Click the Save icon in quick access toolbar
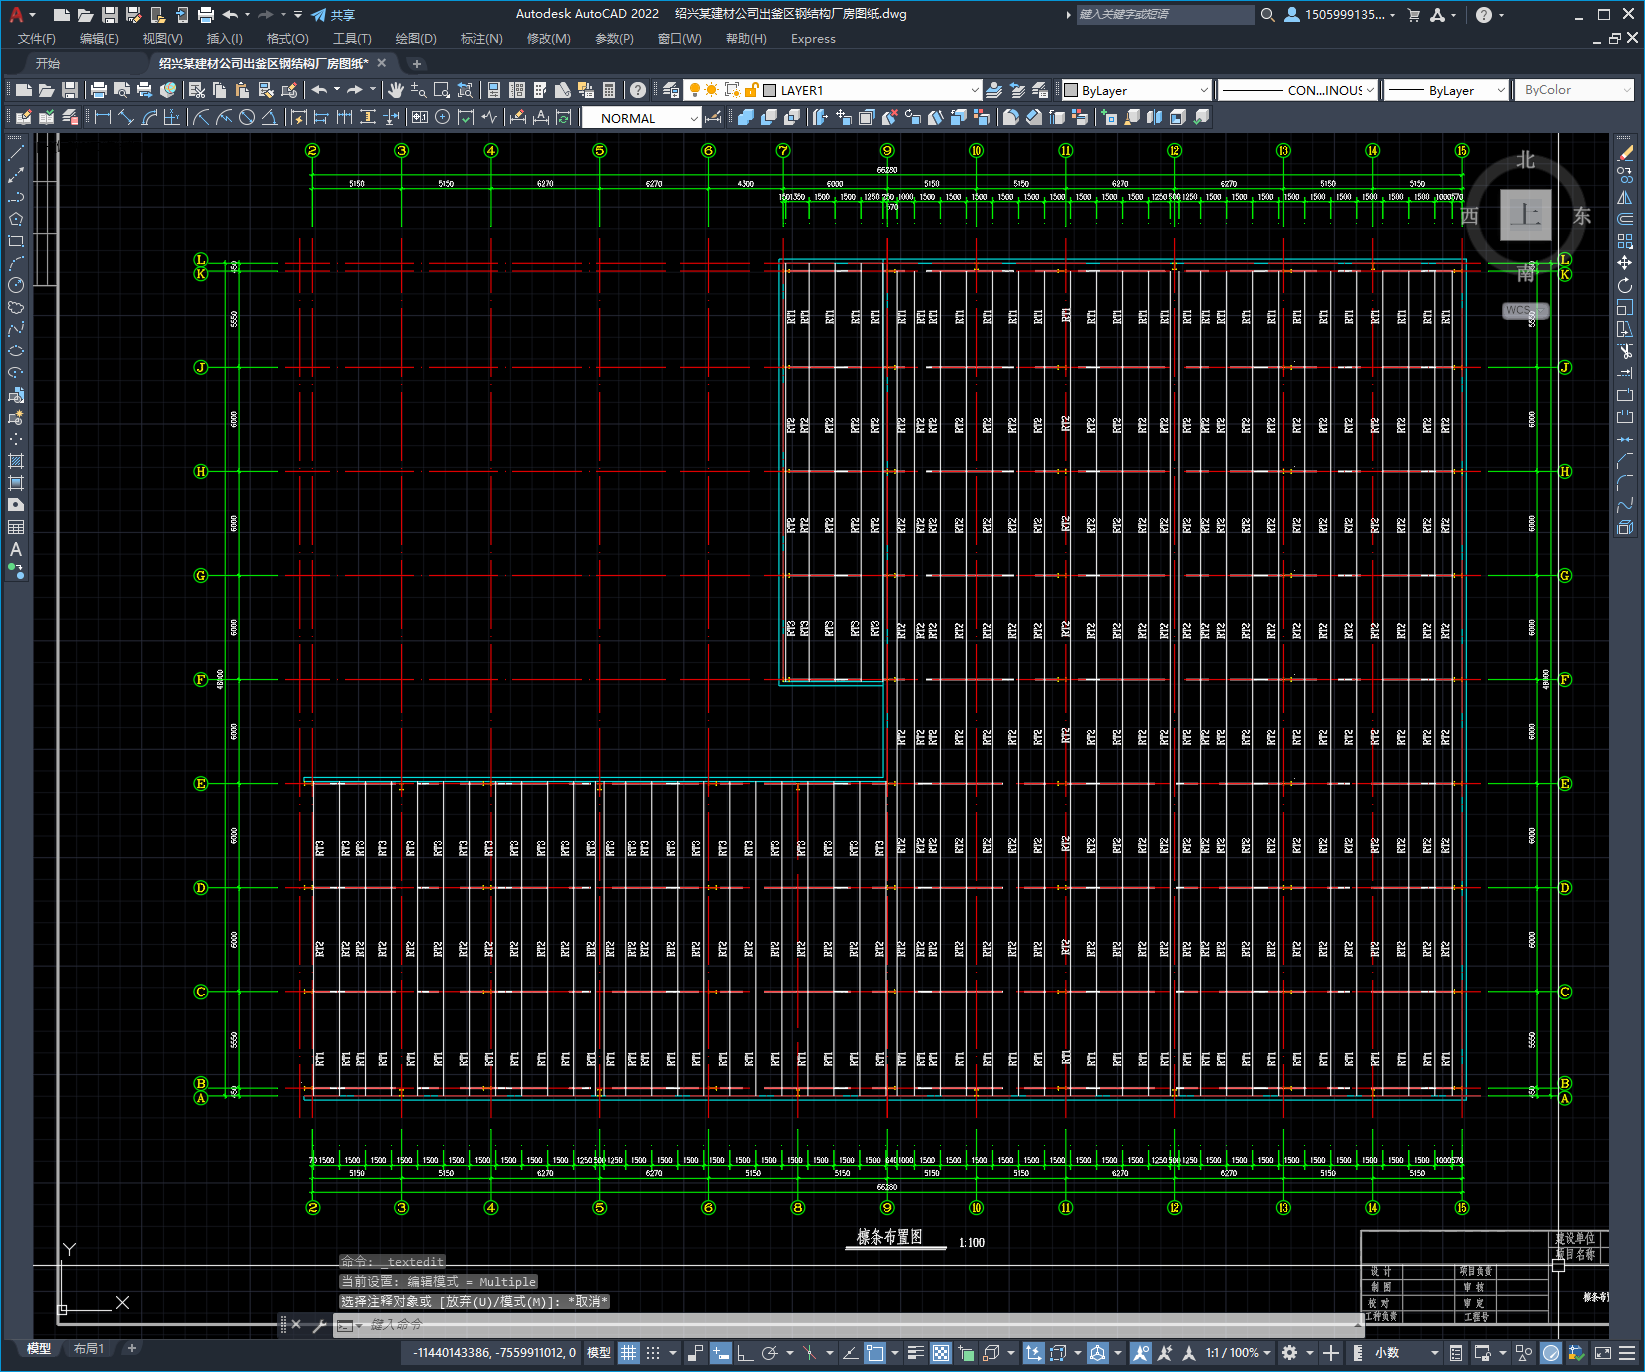 click(x=110, y=15)
